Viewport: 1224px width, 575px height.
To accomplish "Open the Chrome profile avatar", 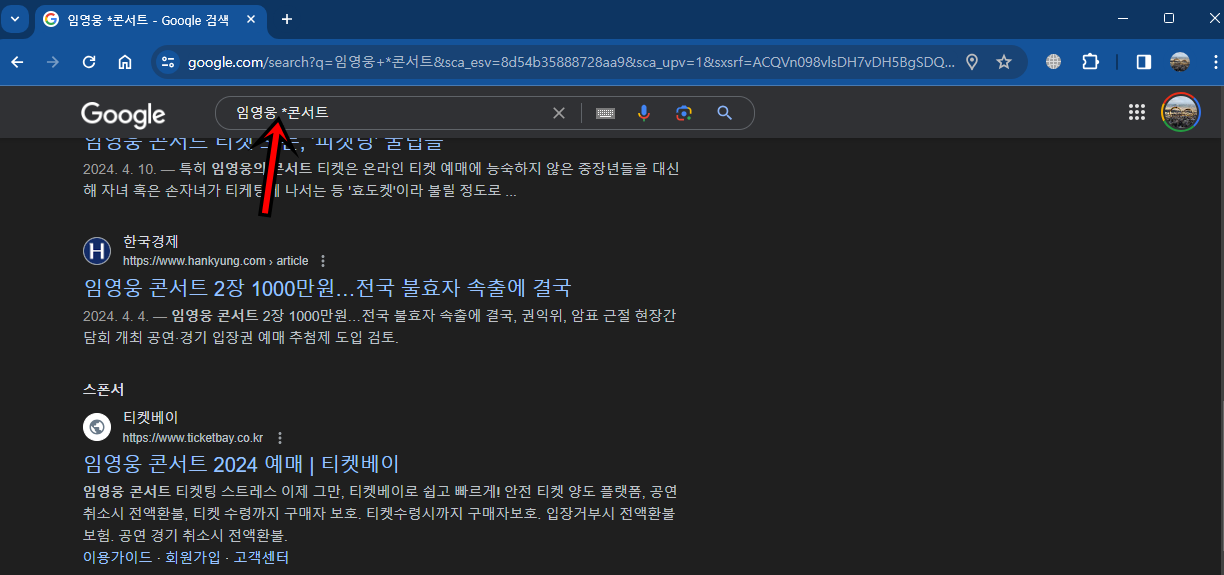I will (x=1180, y=62).
